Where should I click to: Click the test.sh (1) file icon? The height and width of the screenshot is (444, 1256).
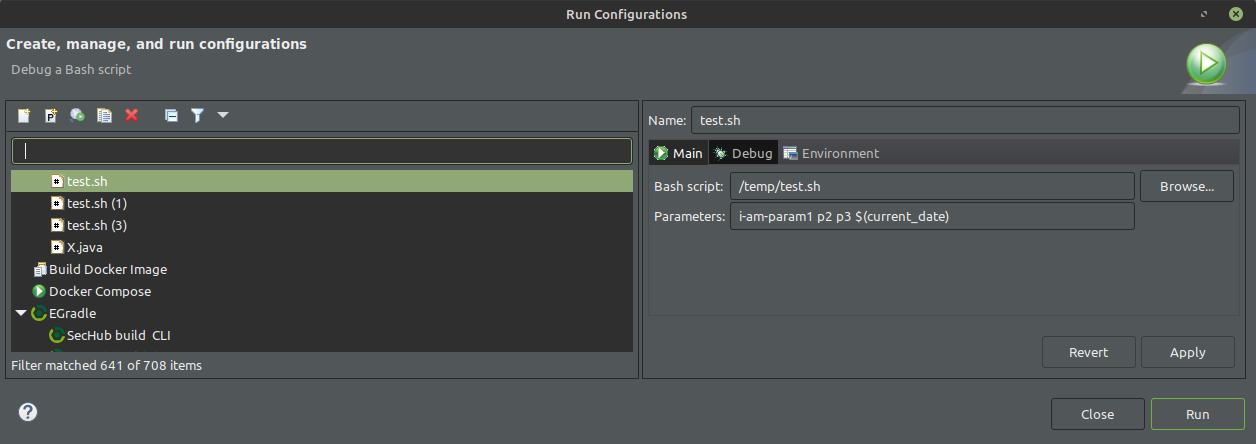(x=57, y=203)
